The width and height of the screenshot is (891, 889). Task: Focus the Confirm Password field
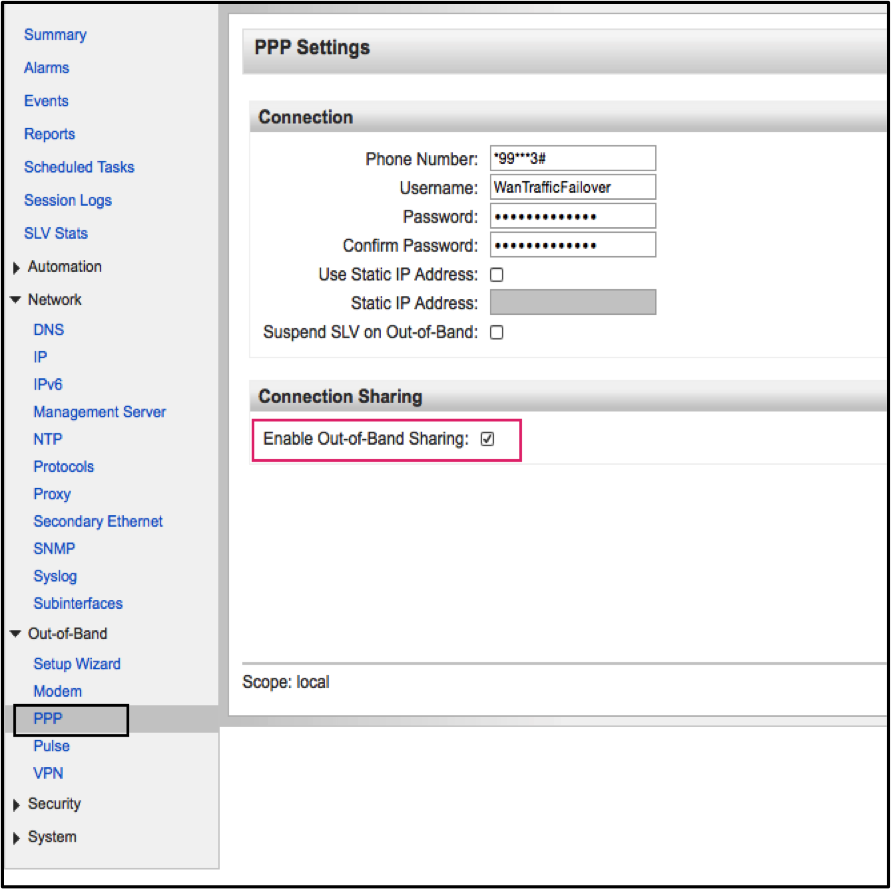[572, 245]
